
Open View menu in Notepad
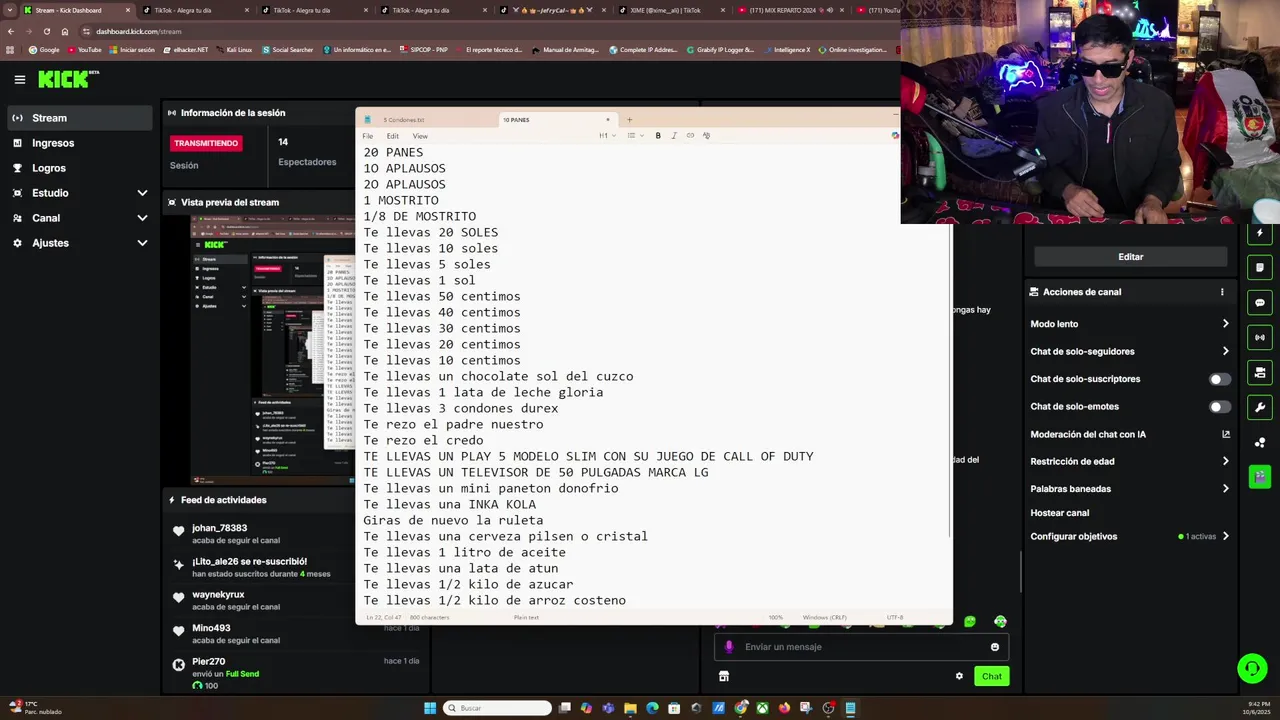(x=420, y=136)
